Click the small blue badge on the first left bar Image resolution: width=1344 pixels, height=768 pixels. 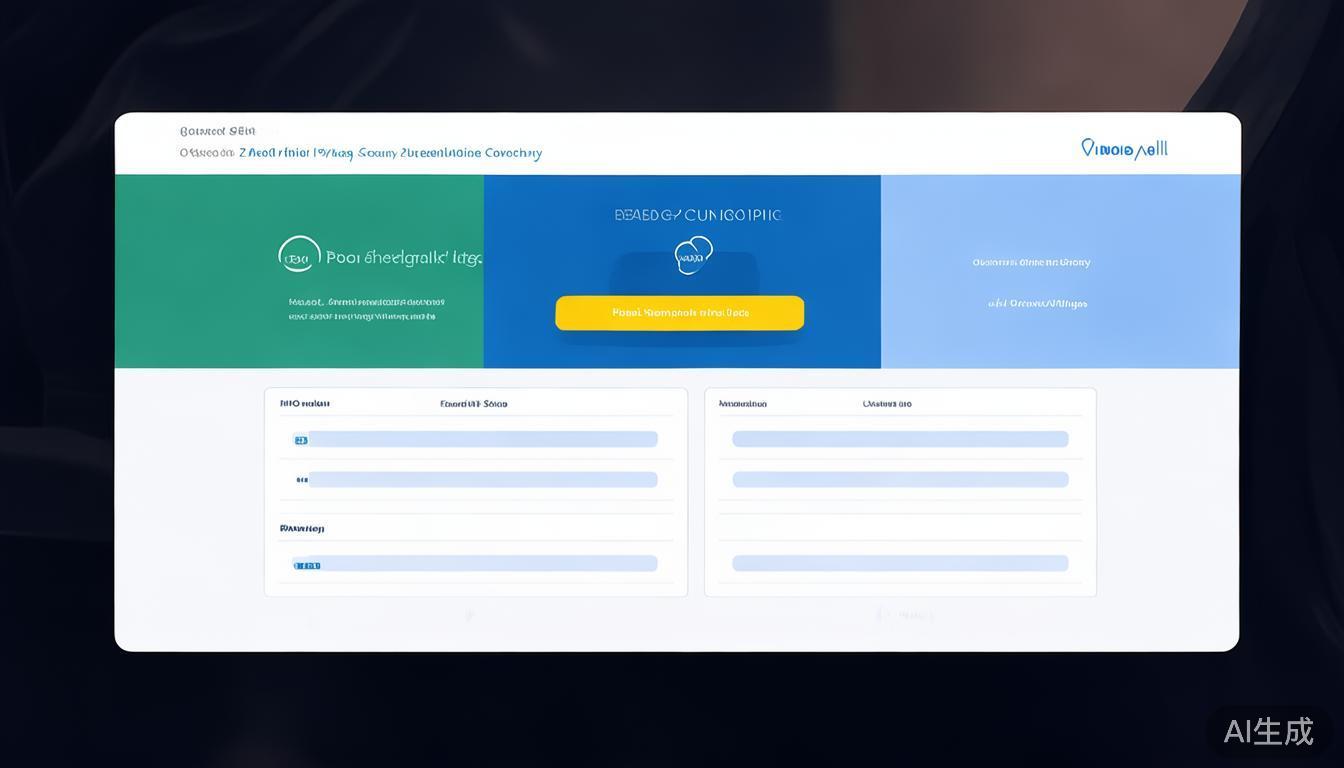300,440
